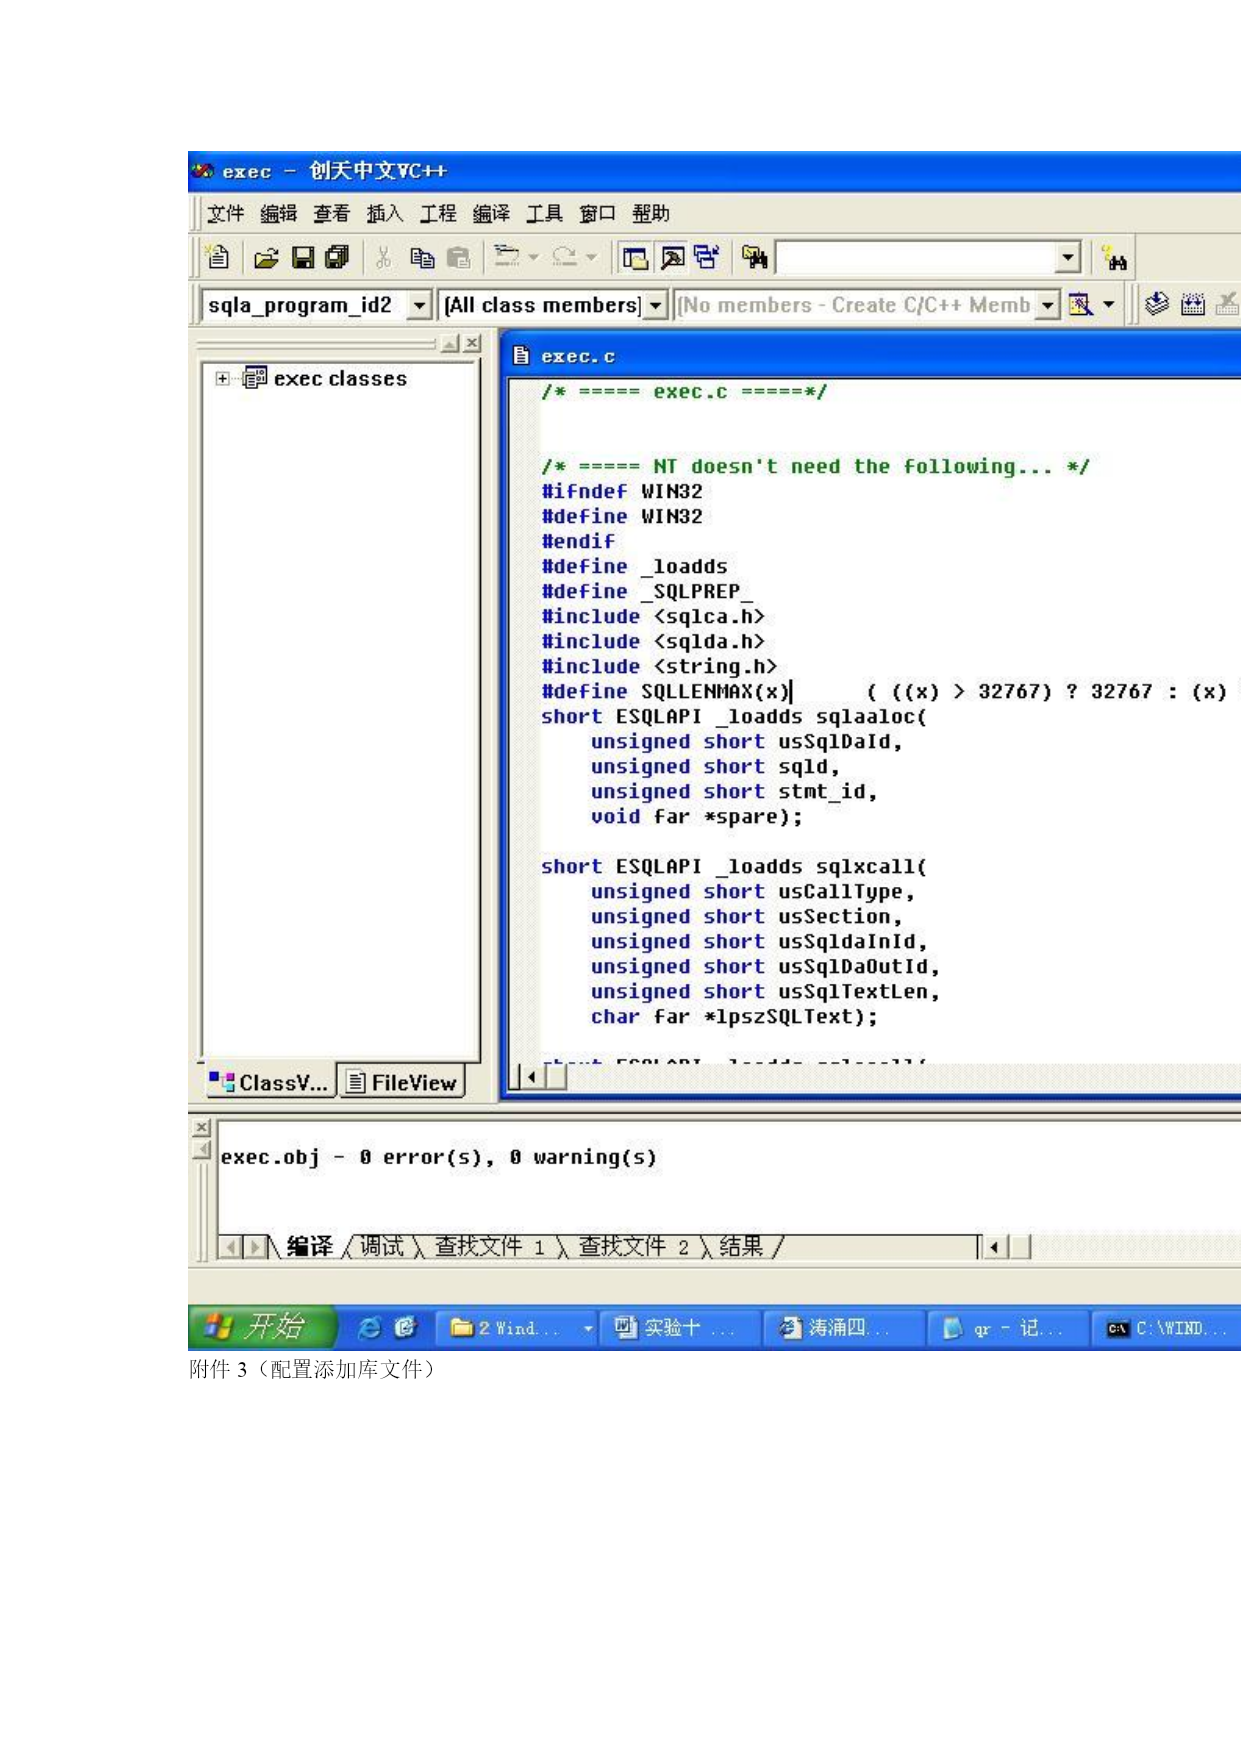Click the exec.obj 0 error(s) output line
The height and width of the screenshot is (1754, 1241).
(x=438, y=1157)
